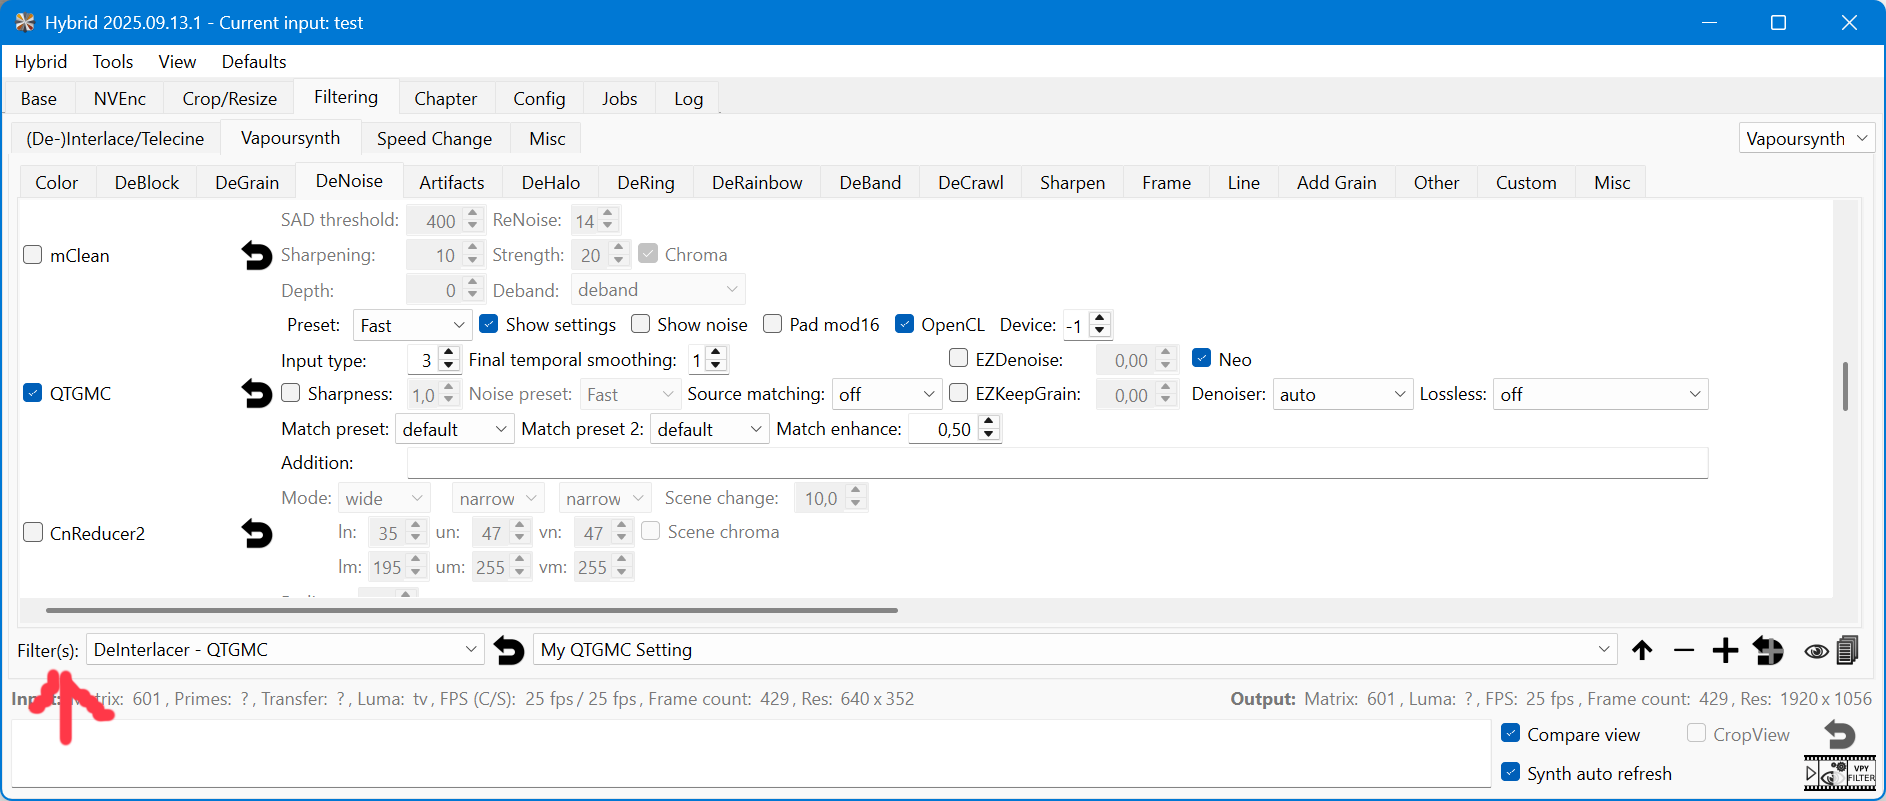Screen dimensions: 1886x801
Task: Click the horizontal scrollbar under the filter list
Action: point(471,609)
